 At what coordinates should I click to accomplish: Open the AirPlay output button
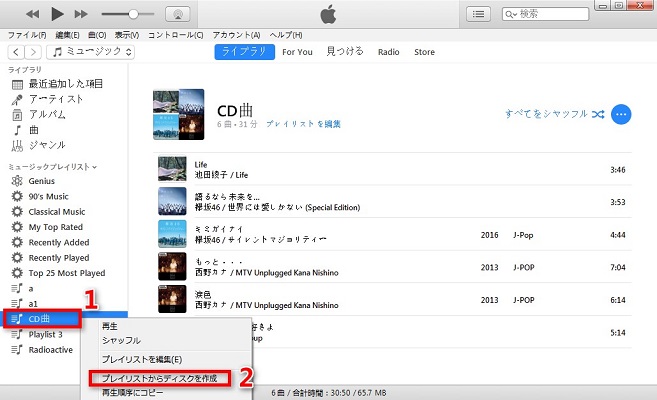178,14
